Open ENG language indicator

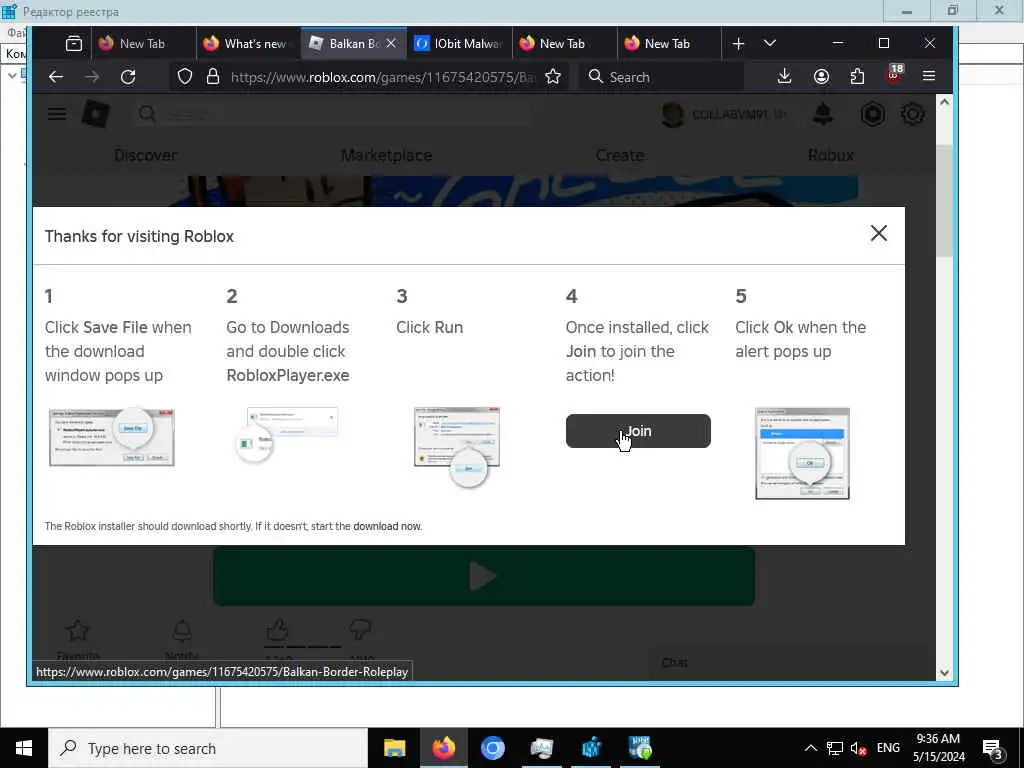coord(888,748)
